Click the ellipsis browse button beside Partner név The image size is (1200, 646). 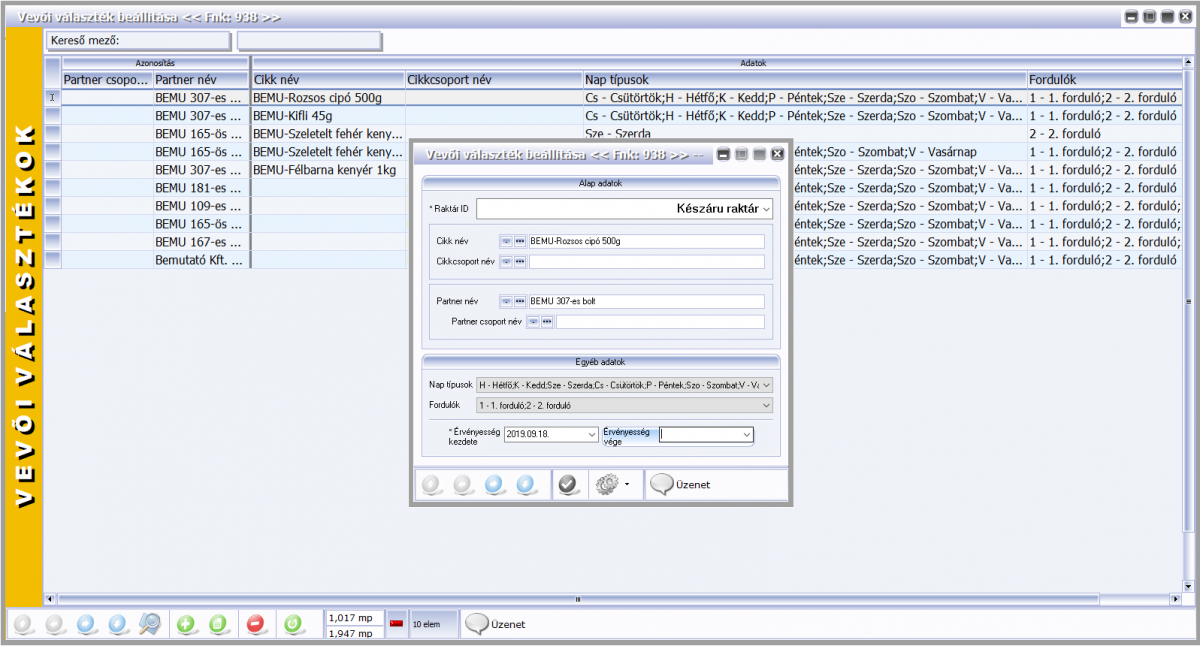[520, 301]
